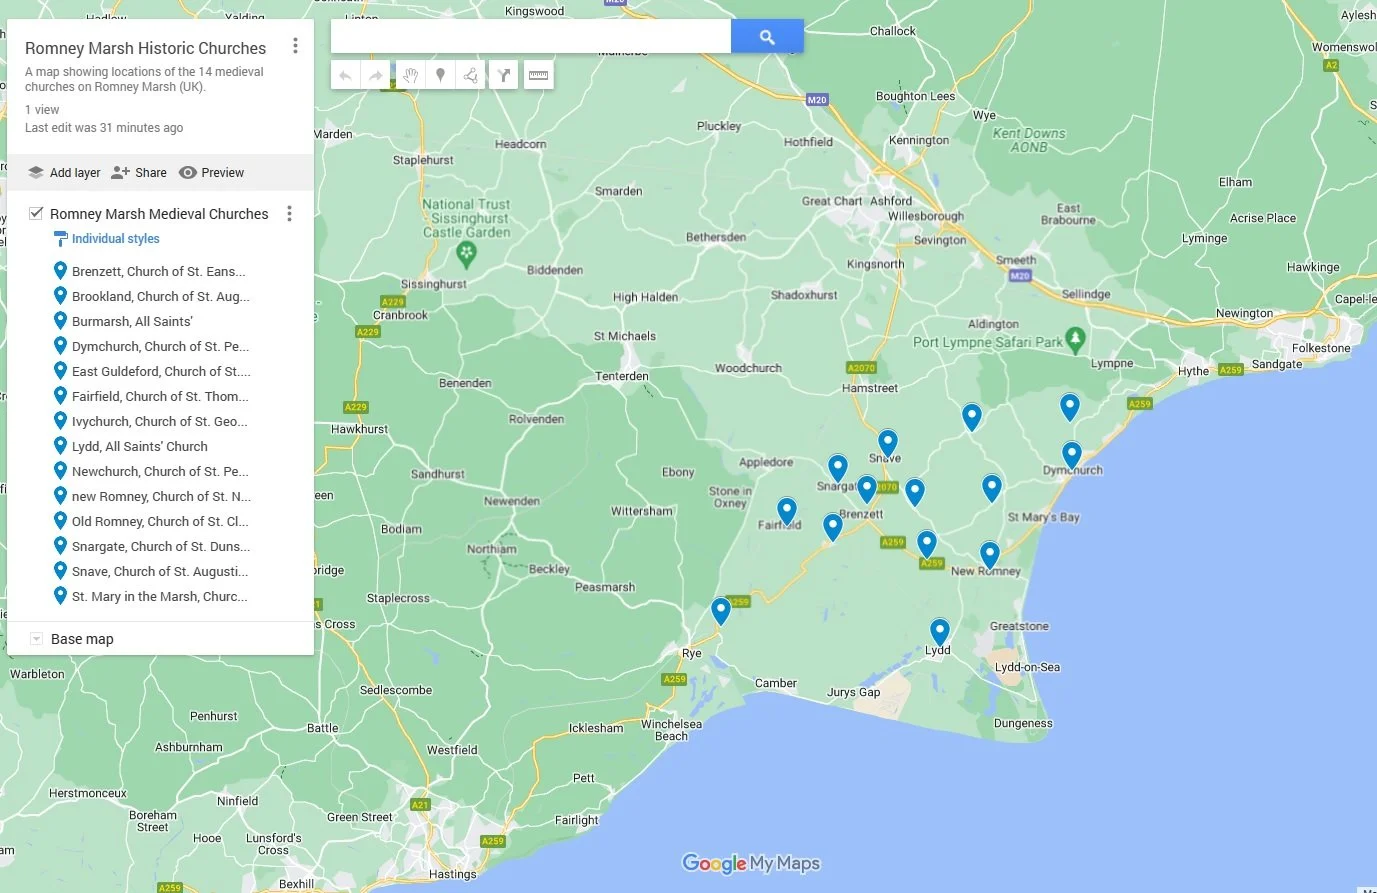Select the hand pan tool

[409, 74]
